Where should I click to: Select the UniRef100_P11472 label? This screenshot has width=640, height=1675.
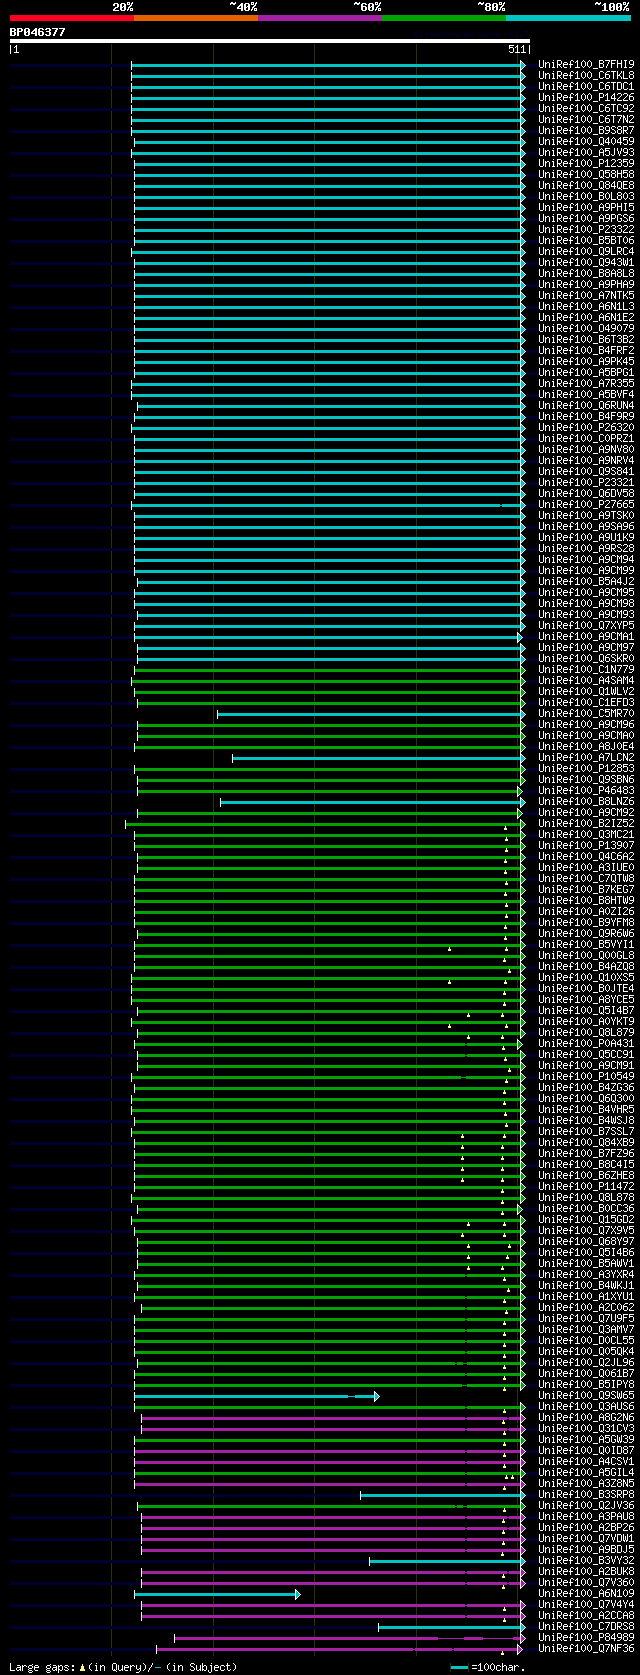tap(586, 1186)
